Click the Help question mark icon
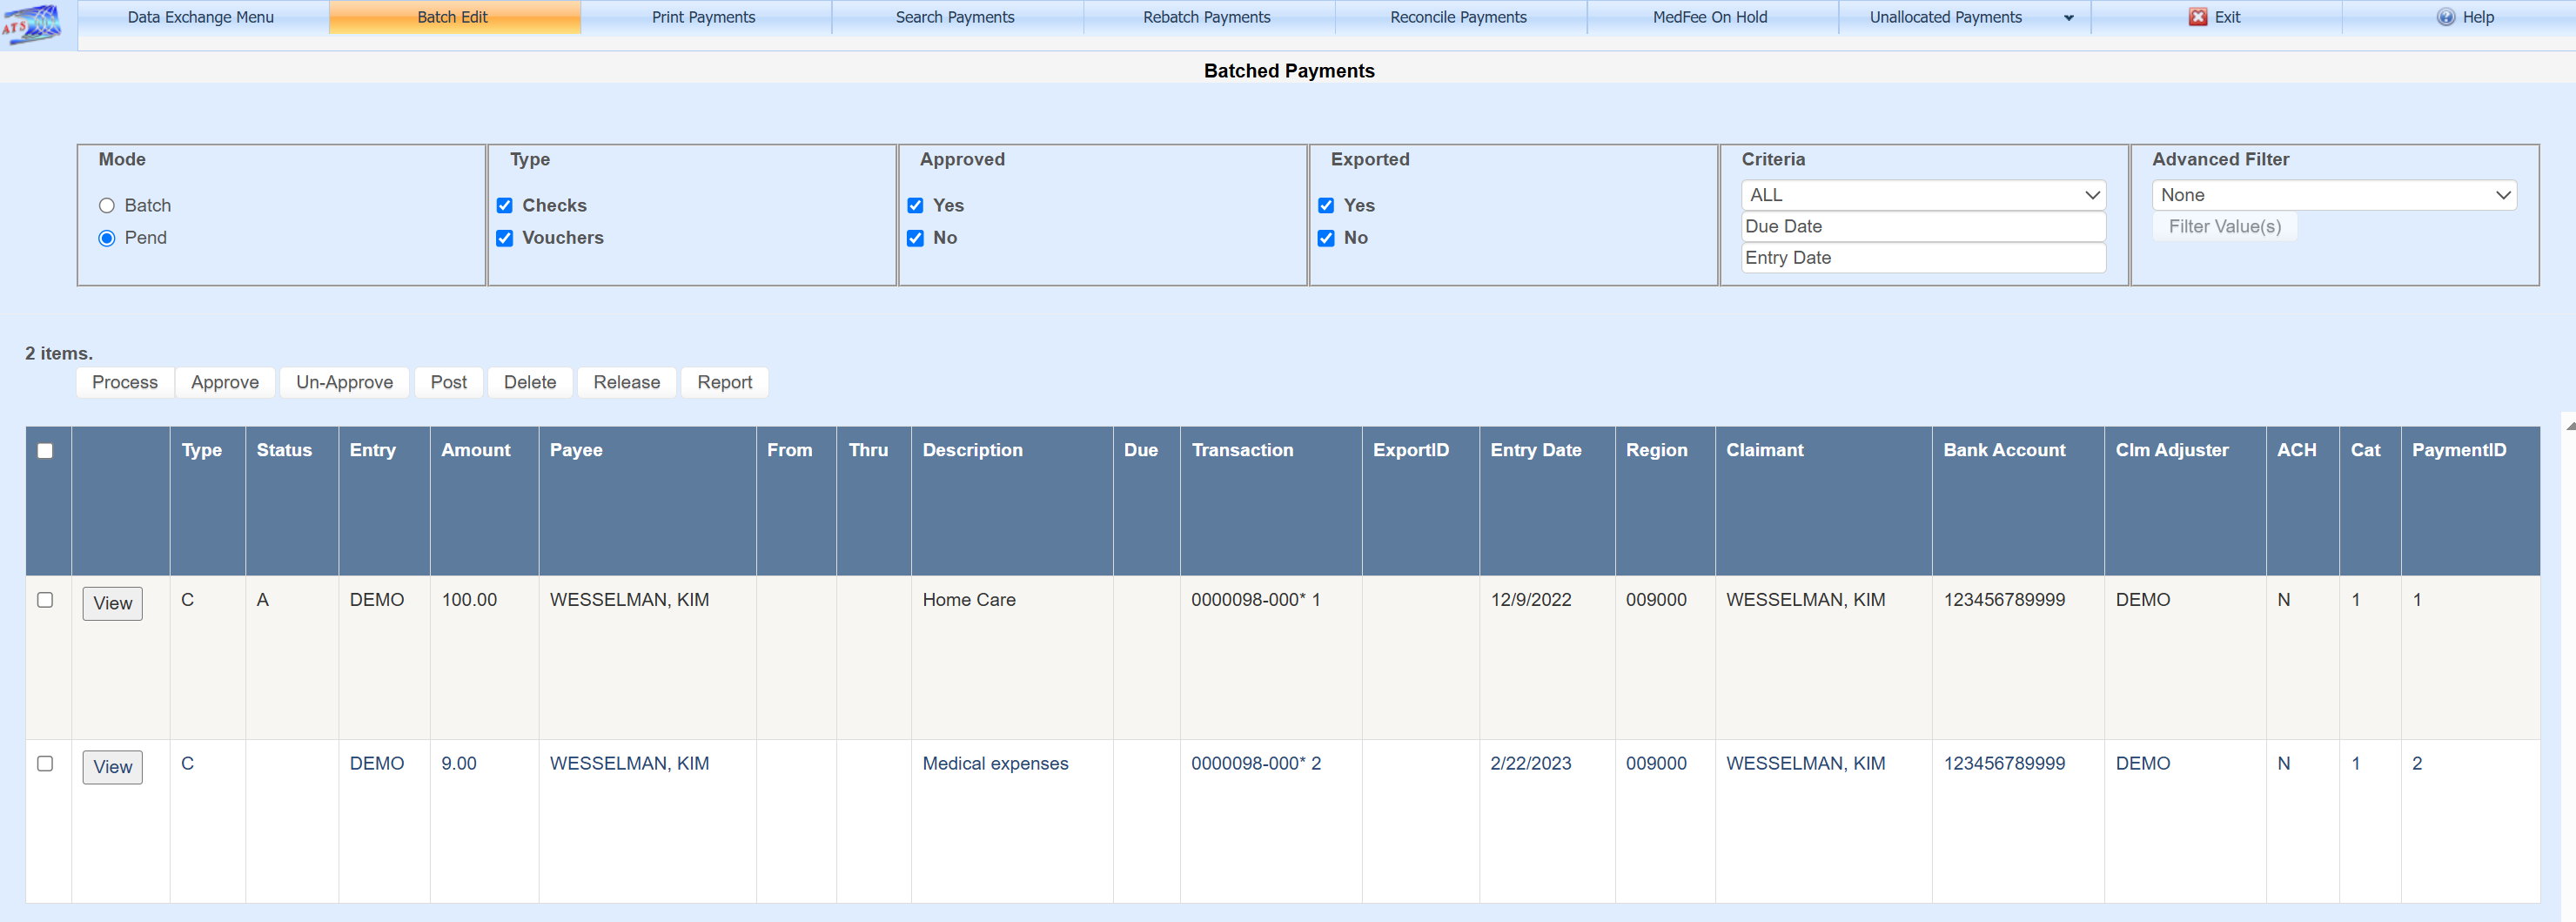 click(x=2445, y=17)
